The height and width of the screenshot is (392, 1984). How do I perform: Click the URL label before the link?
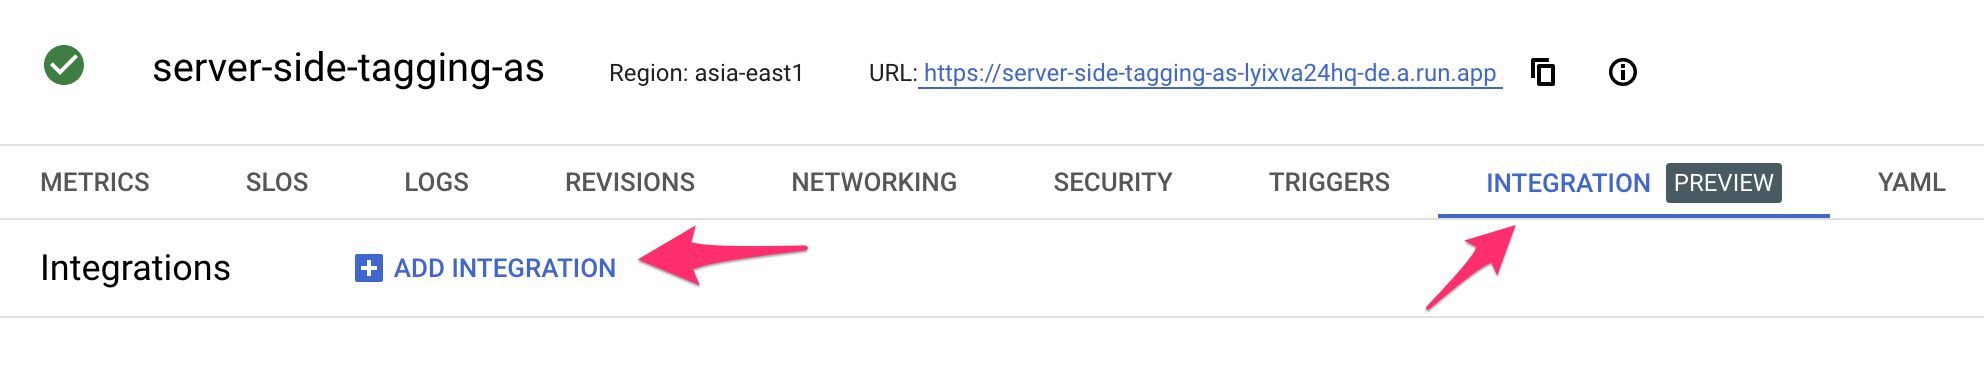click(x=893, y=73)
